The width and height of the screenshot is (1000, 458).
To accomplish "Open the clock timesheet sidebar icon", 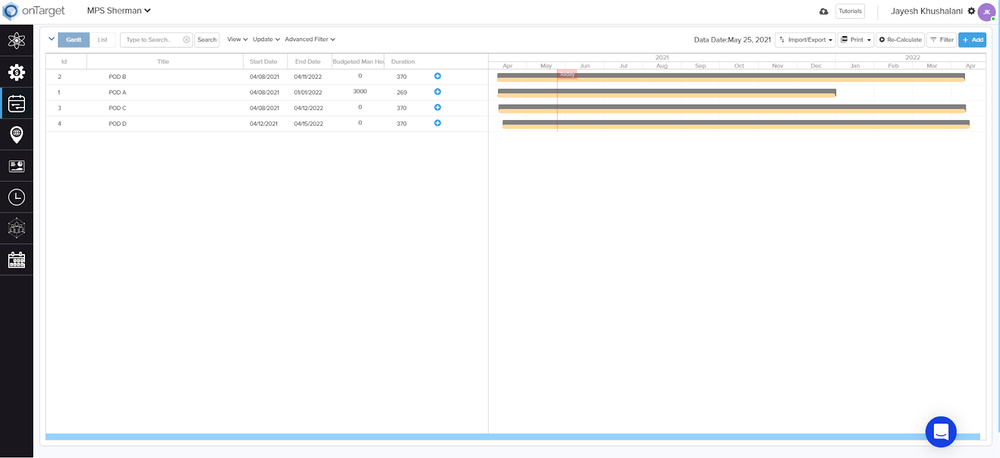I will tap(17, 198).
